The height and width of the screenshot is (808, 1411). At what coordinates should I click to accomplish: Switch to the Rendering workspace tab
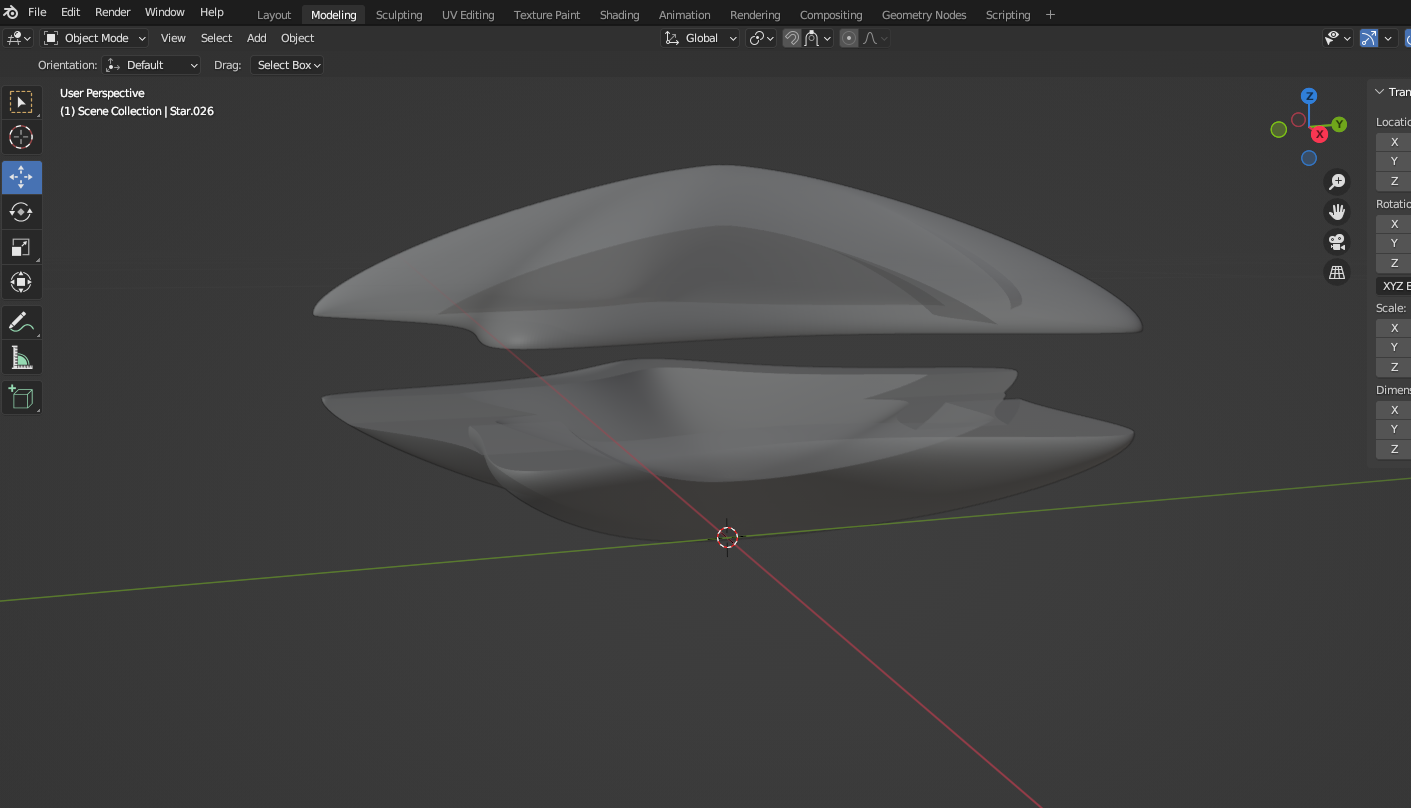755,15
